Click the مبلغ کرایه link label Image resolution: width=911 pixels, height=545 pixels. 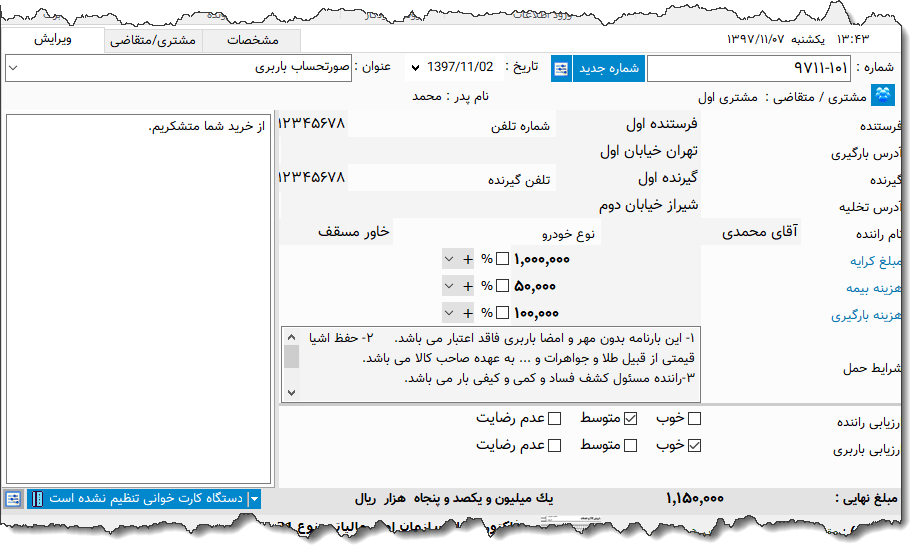[x=876, y=261]
